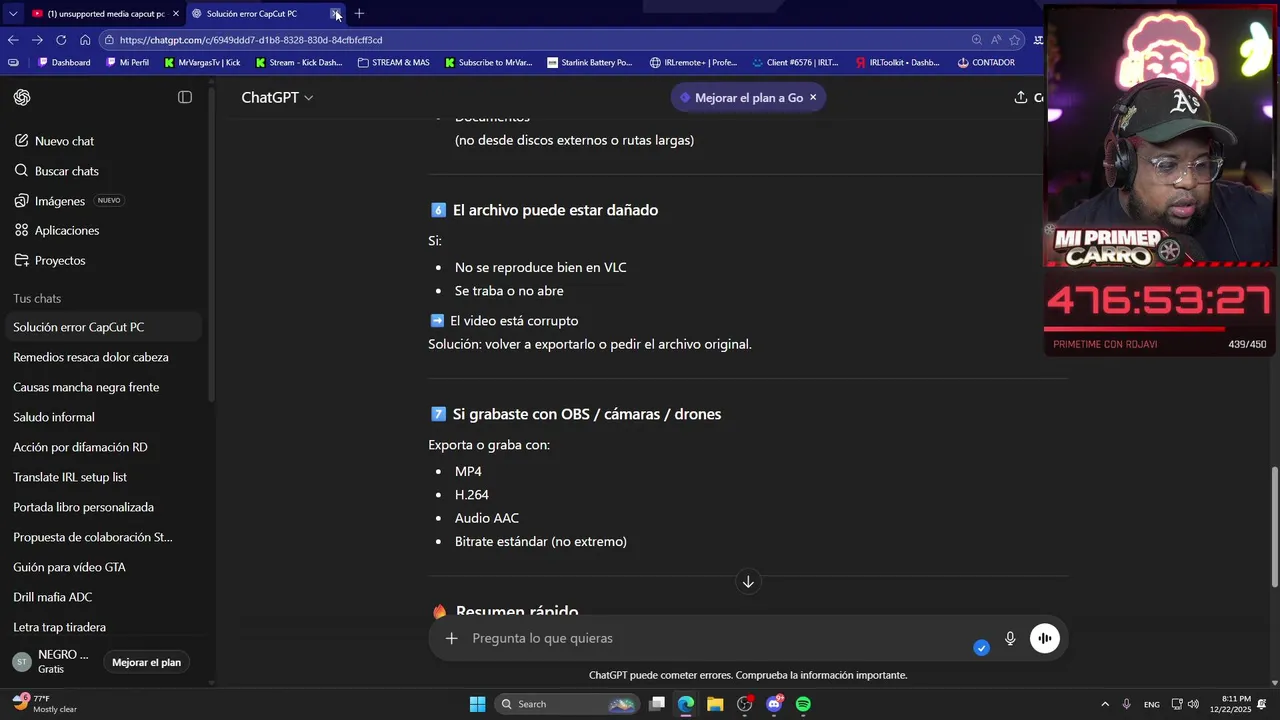Open the Stream - Kick Dash bookmark

click(x=298, y=62)
